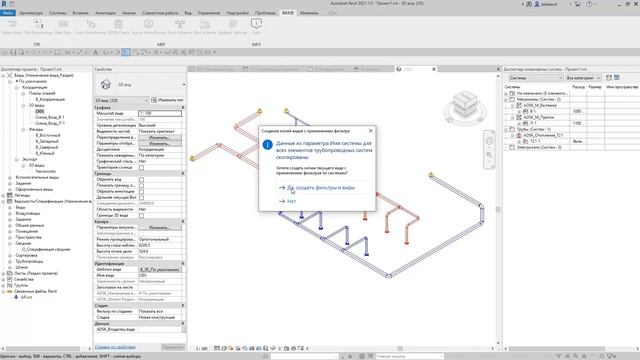Click the zoom tool on navigation bar
The image size is (640, 360).
click(x=489, y=155)
